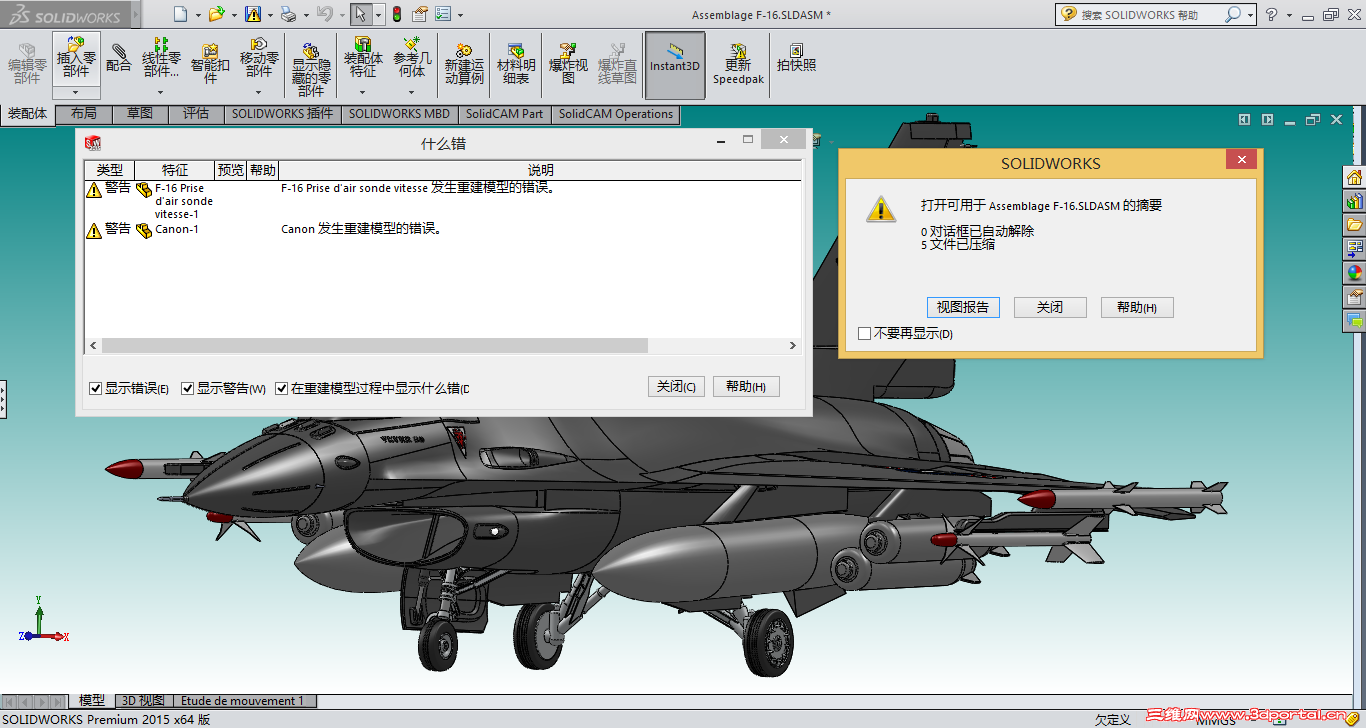
Task: Open the 线性零部件 (Linear Component Pattern) tool
Action: [161, 60]
